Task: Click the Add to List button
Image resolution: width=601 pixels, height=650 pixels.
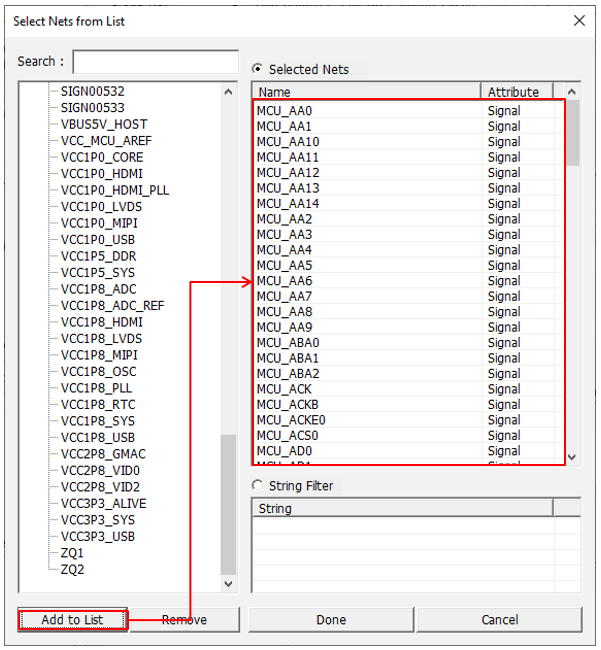Action: [72, 620]
